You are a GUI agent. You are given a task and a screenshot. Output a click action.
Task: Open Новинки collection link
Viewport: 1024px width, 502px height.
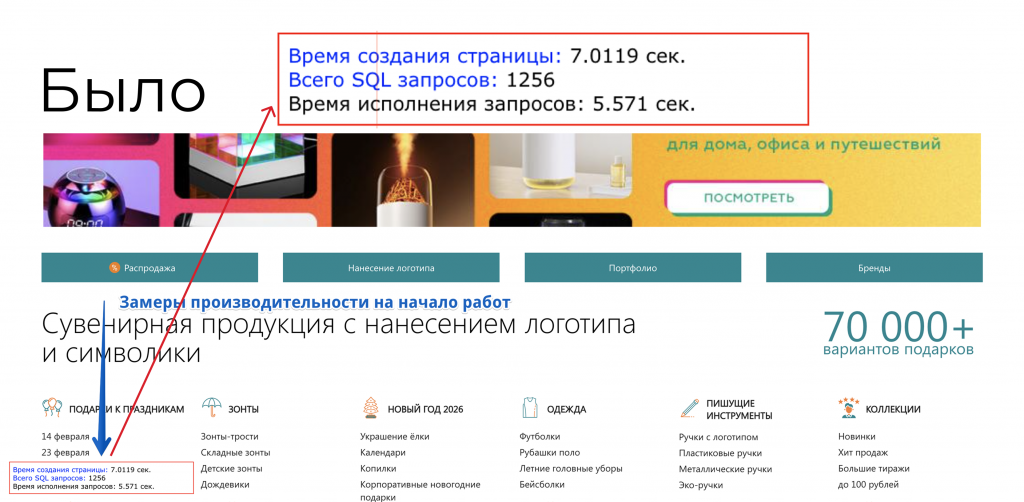coord(857,436)
